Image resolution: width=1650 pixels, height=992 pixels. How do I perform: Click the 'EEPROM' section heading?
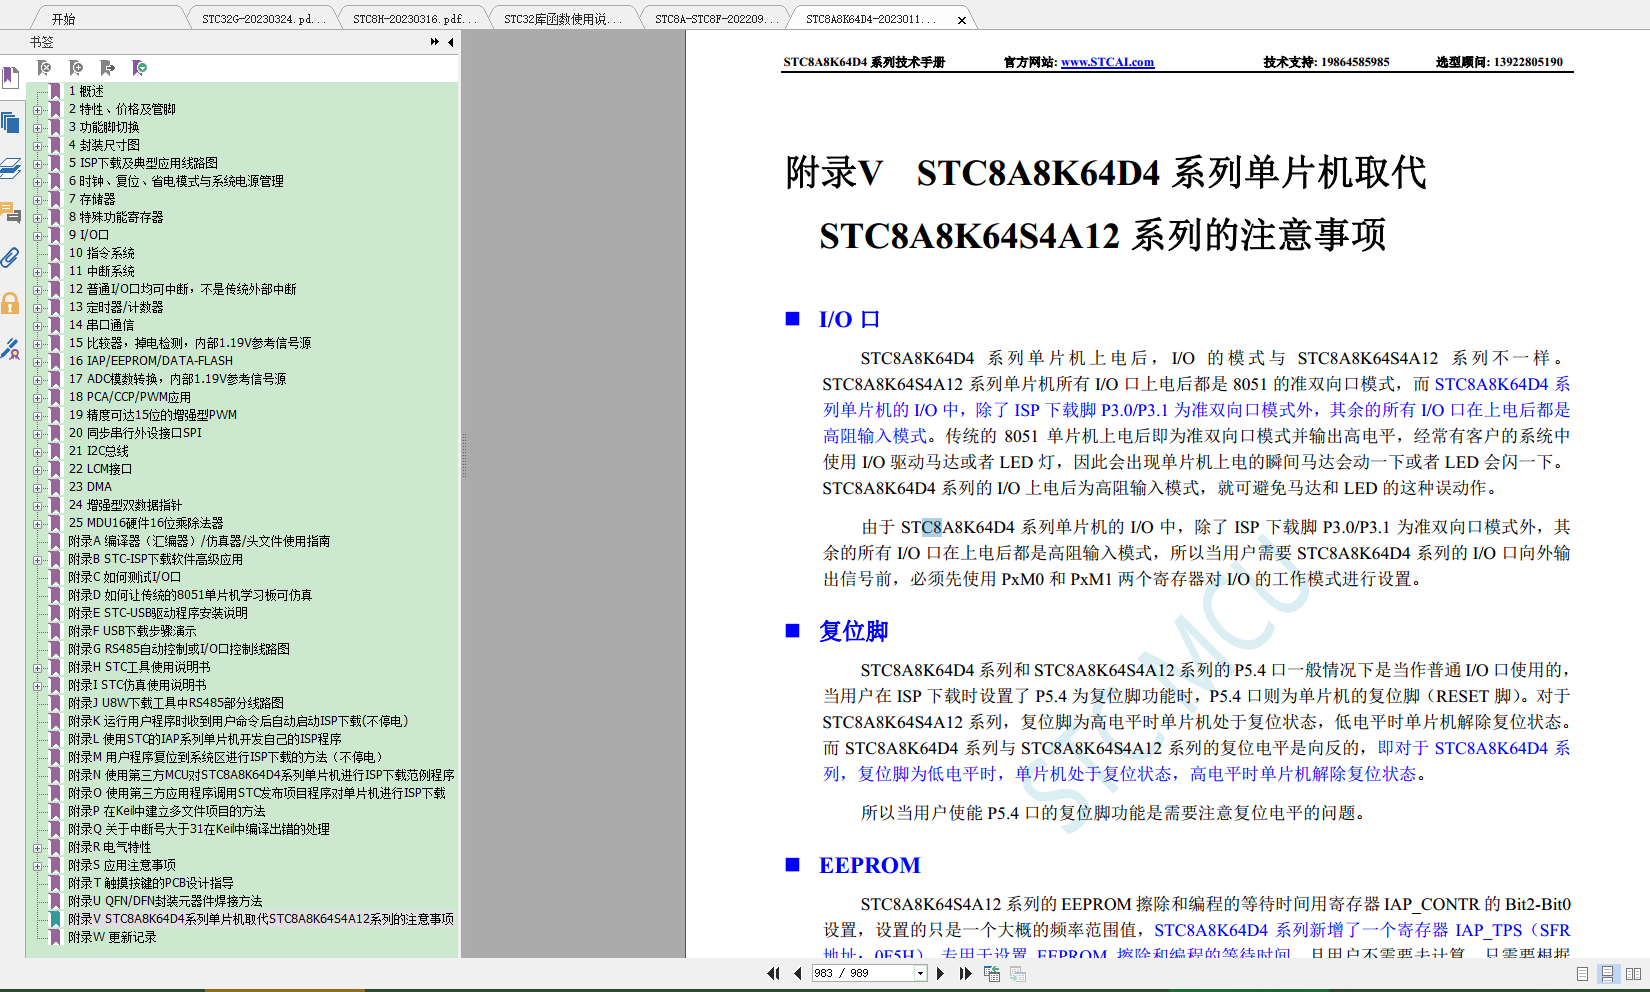point(869,865)
